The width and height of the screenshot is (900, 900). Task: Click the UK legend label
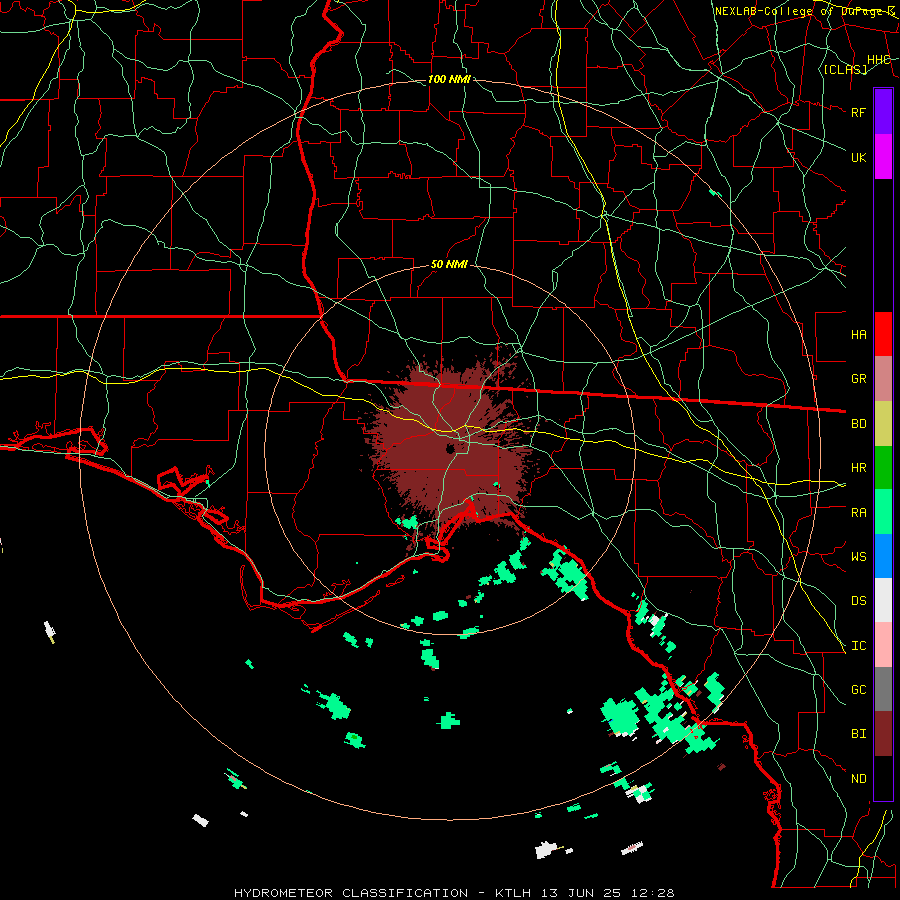click(x=858, y=157)
